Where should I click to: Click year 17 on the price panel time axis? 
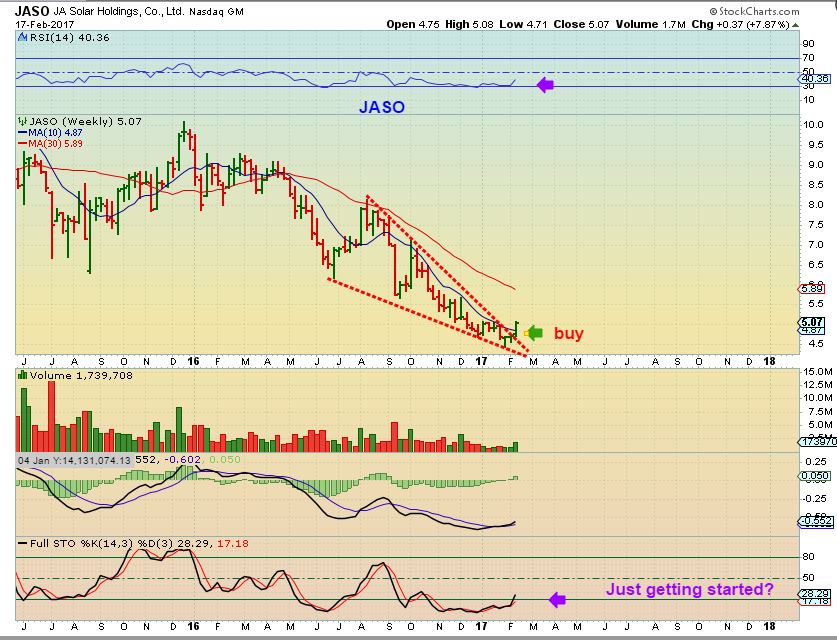(481, 361)
